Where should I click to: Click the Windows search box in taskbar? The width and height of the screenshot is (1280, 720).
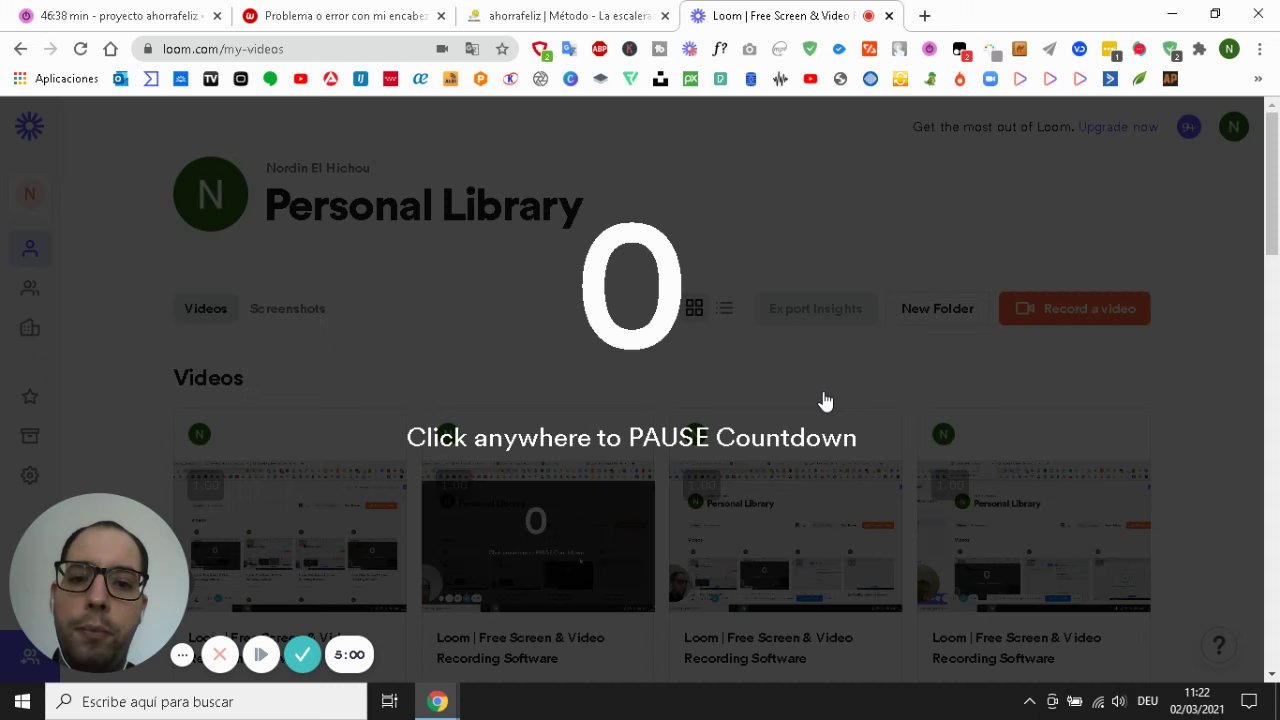pos(206,702)
